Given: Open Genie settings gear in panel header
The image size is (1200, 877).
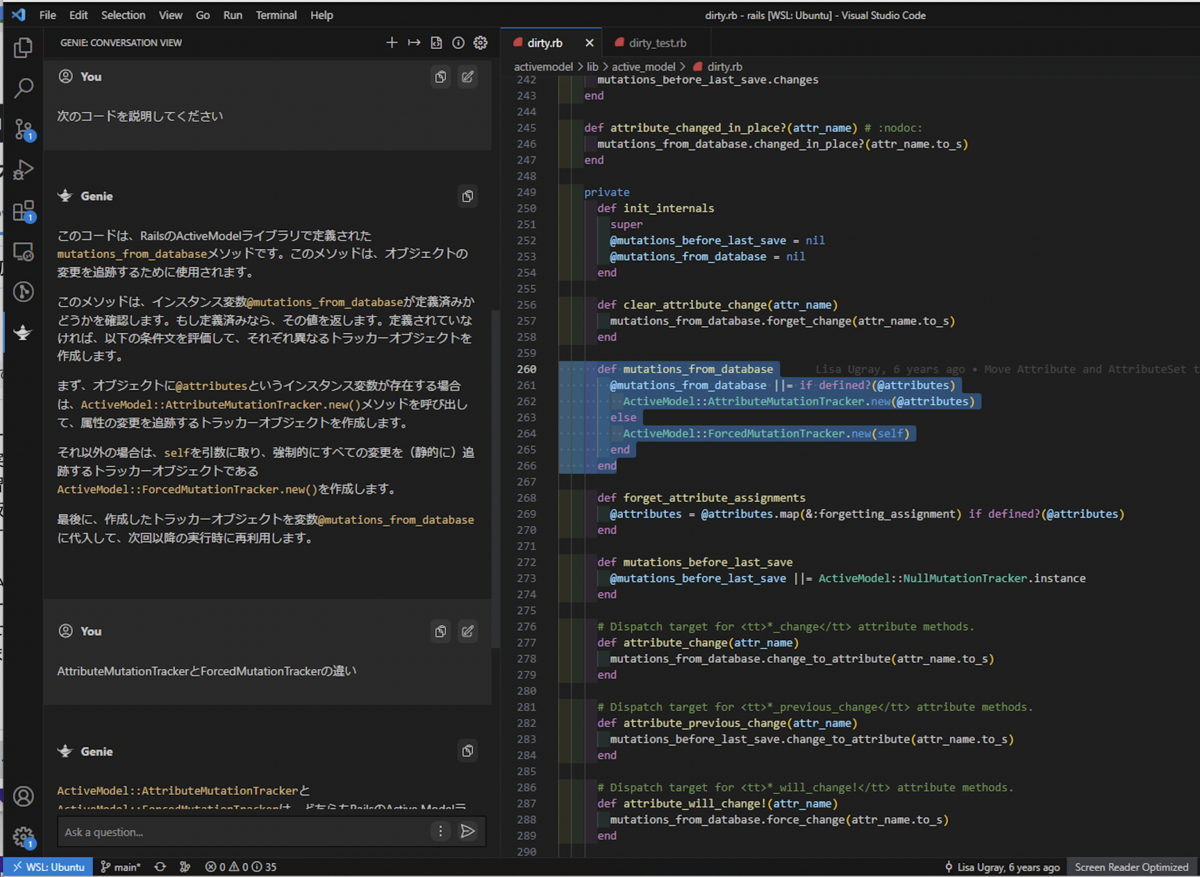Looking at the screenshot, I should click(480, 43).
